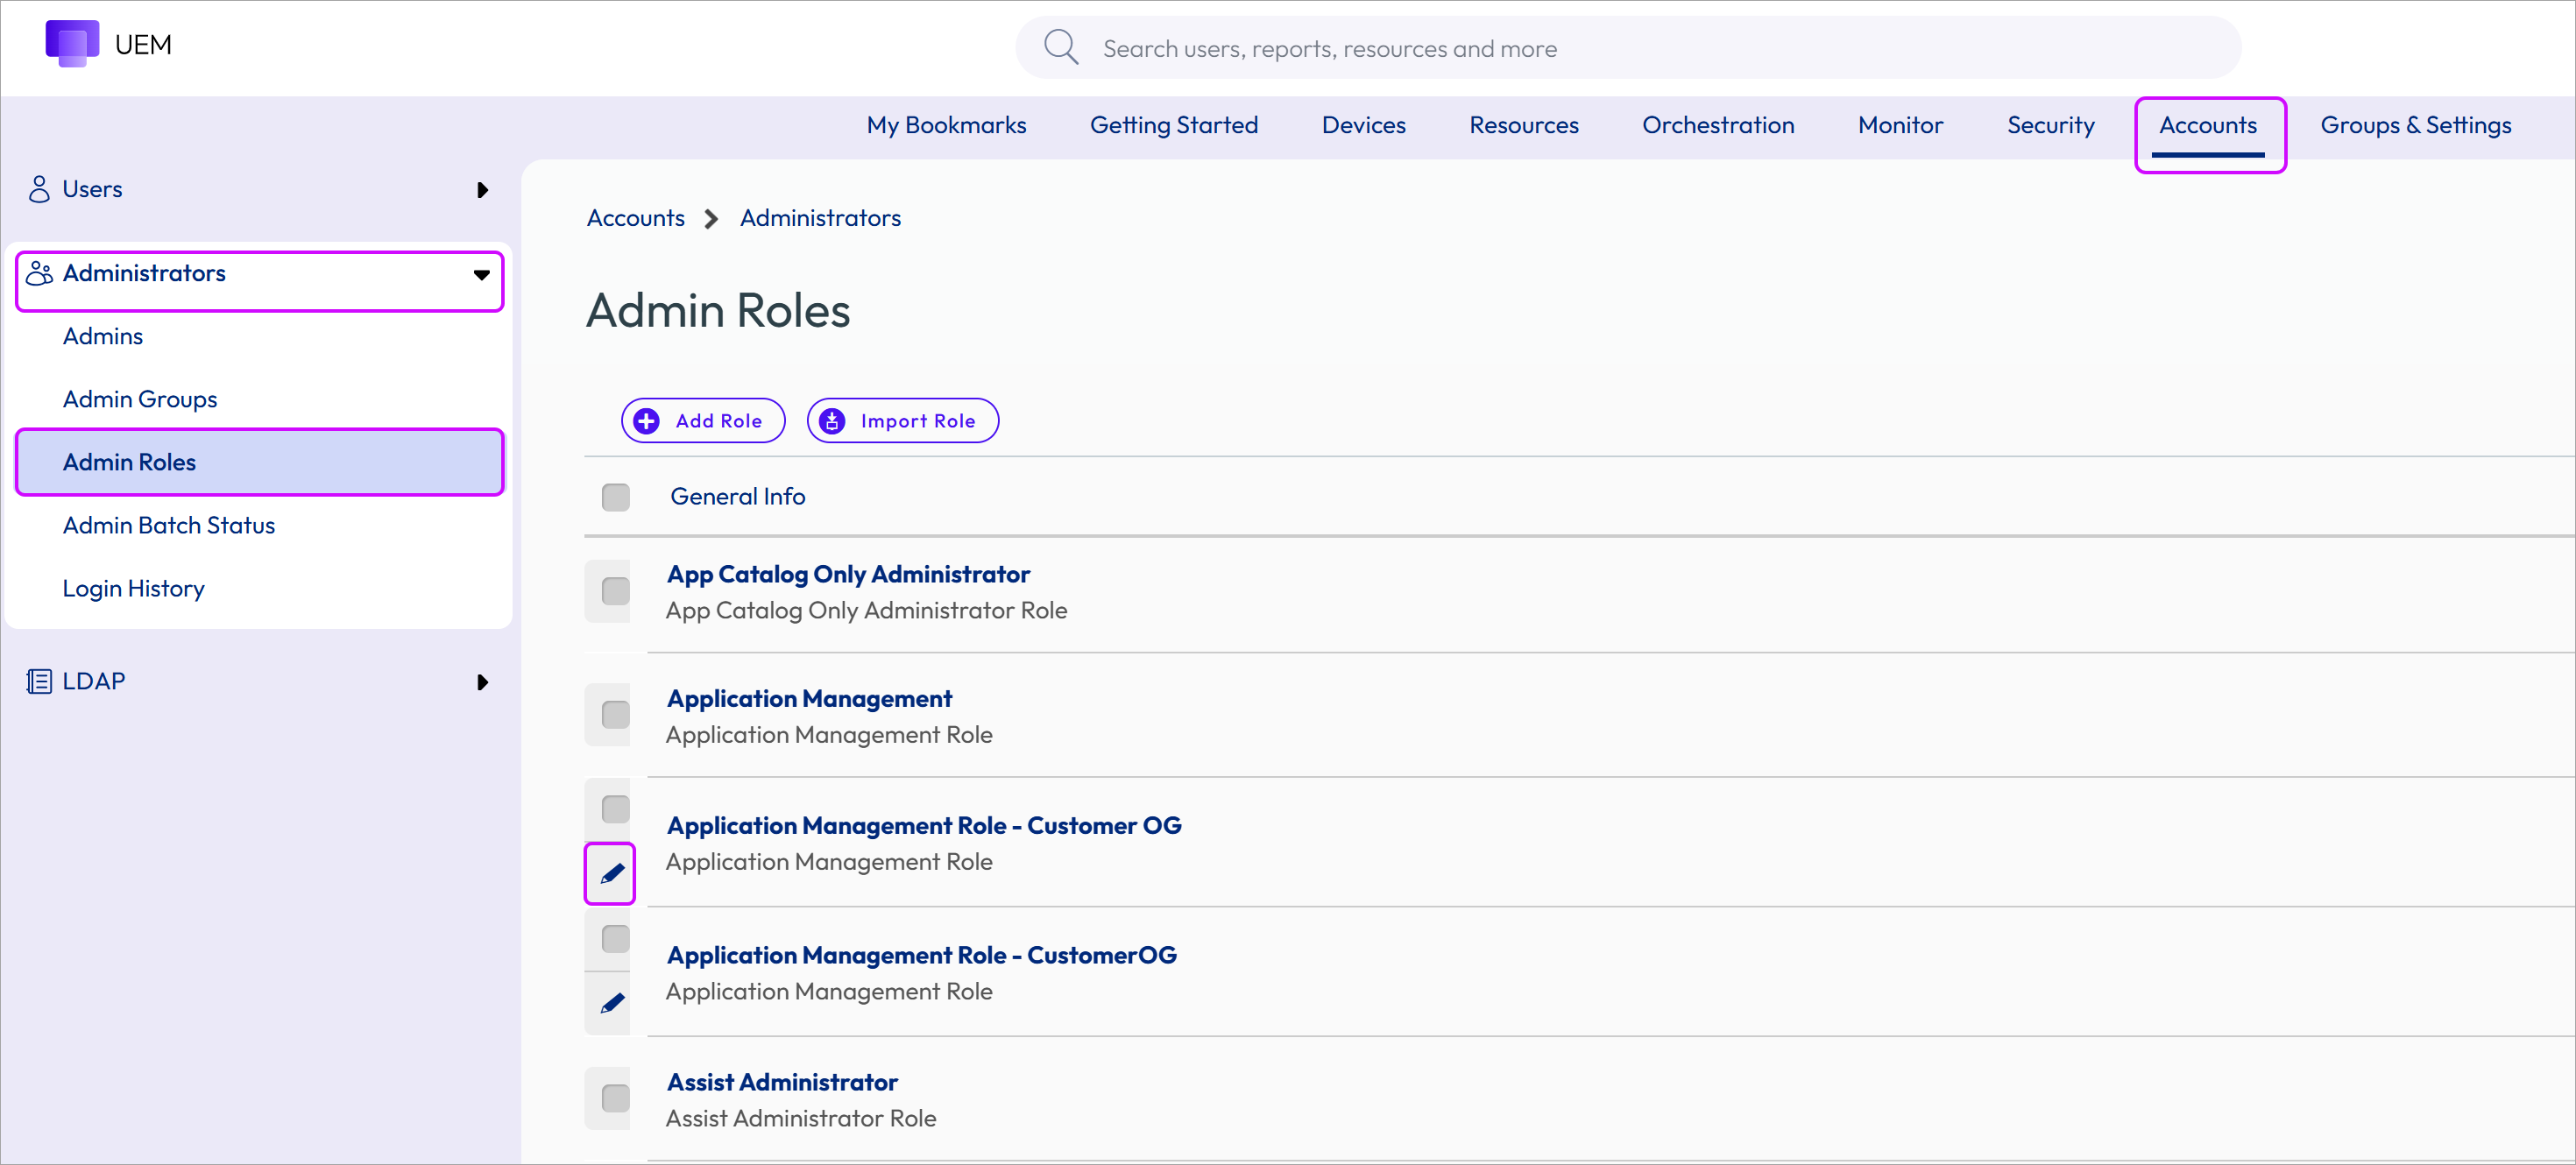Select Login History in the sidebar

point(133,588)
